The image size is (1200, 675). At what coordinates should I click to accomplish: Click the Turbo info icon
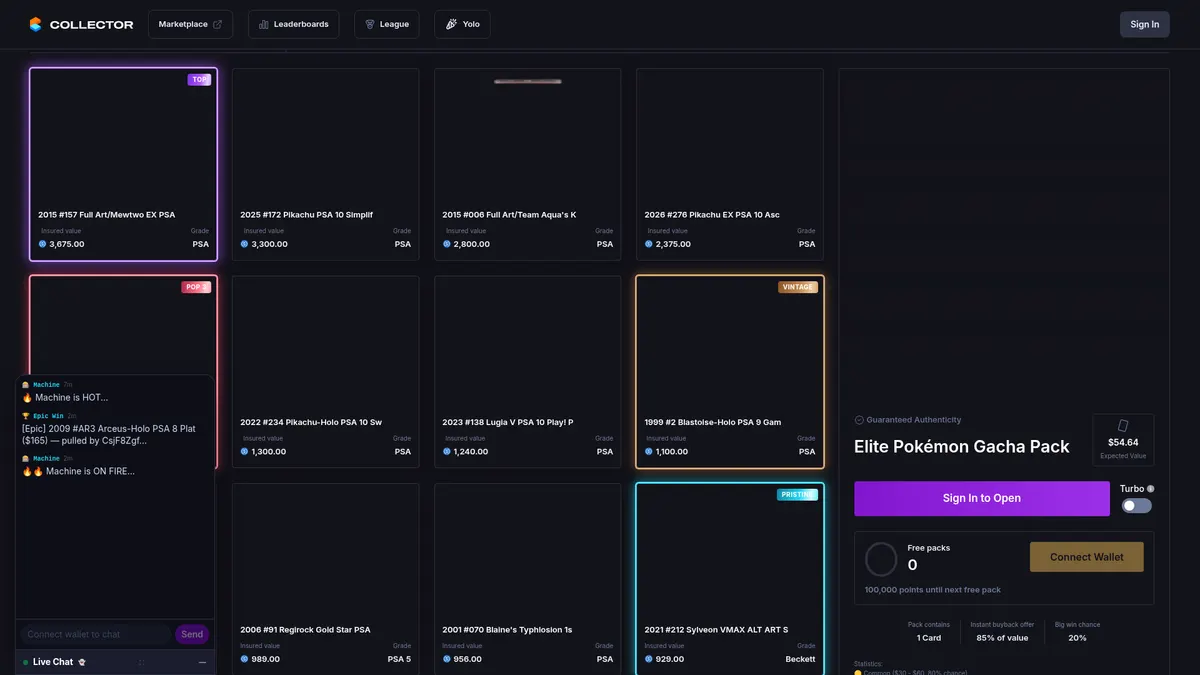click(x=1151, y=489)
